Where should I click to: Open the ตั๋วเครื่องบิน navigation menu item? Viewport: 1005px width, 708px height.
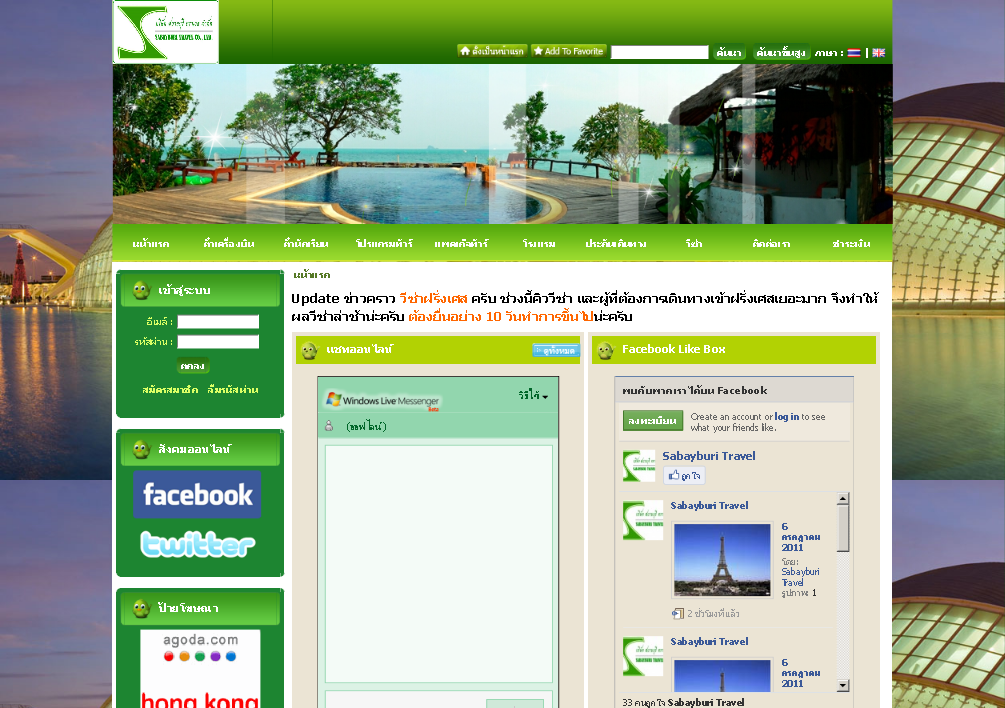[x=229, y=243]
